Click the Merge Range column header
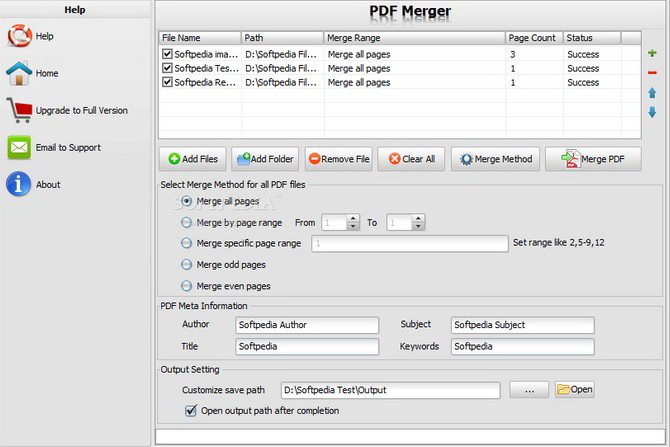 point(414,38)
